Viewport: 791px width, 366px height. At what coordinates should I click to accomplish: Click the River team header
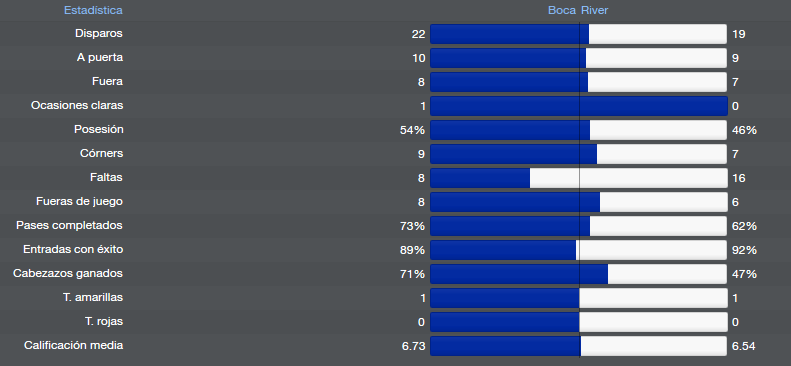pos(594,10)
